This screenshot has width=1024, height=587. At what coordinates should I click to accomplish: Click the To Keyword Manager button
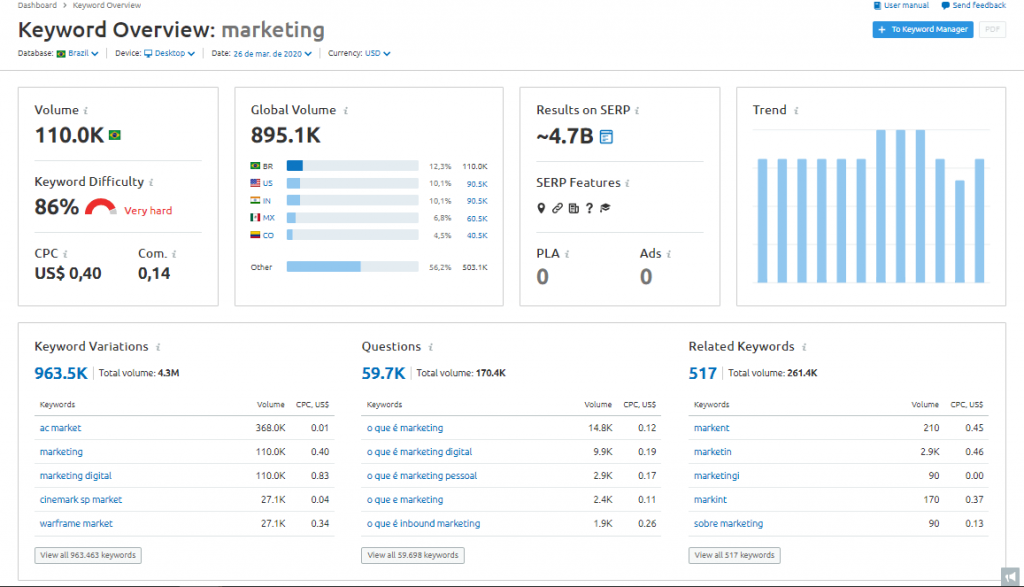pos(922,29)
